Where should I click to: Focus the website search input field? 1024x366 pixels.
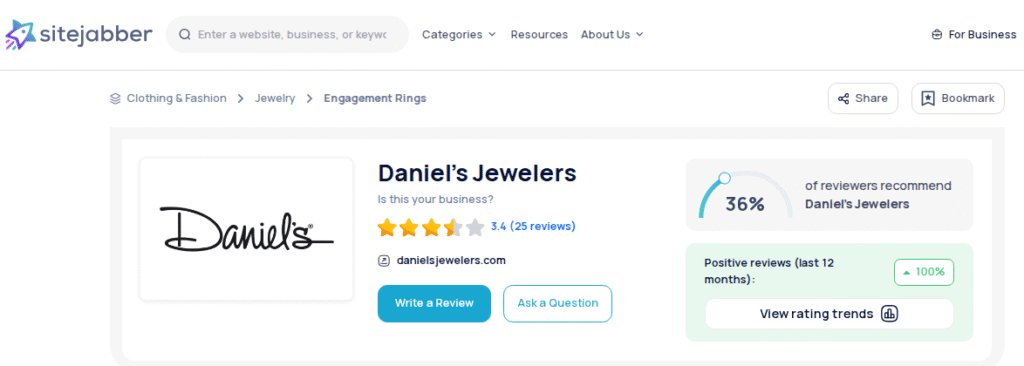[x=292, y=35]
